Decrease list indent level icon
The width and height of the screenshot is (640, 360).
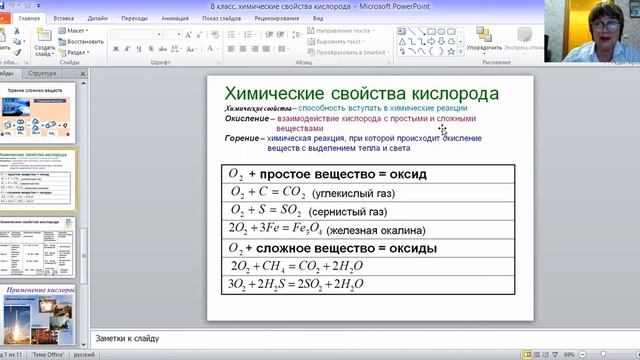pyautogui.click(x=269, y=35)
